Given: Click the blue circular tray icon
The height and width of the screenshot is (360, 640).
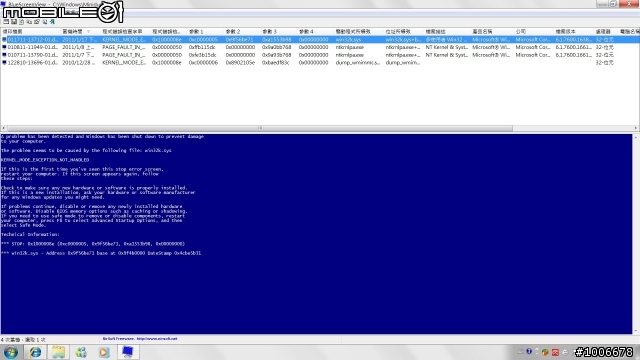Looking at the screenshot, I should (529, 351).
